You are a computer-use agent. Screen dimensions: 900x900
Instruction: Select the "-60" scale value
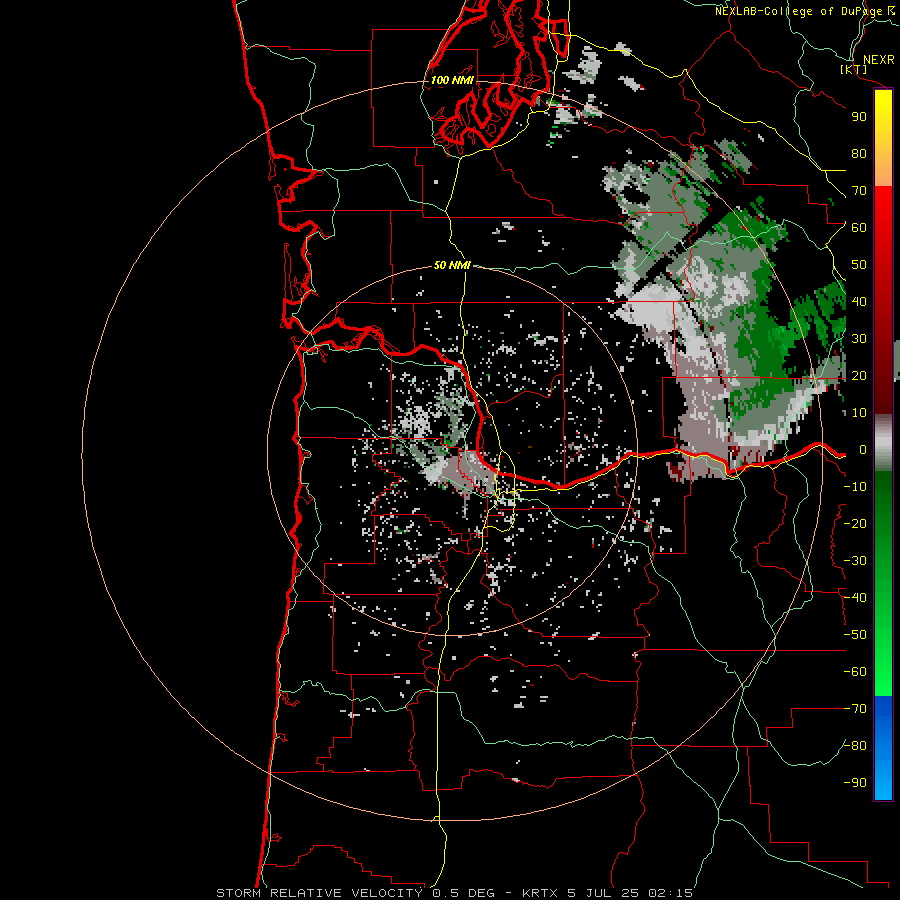coord(855,672)
